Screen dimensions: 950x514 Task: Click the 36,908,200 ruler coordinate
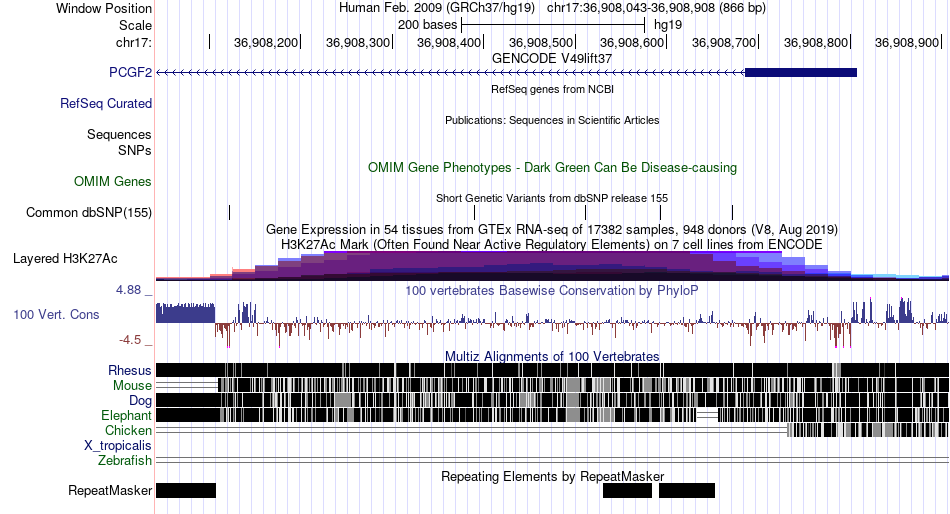(266, 42)
